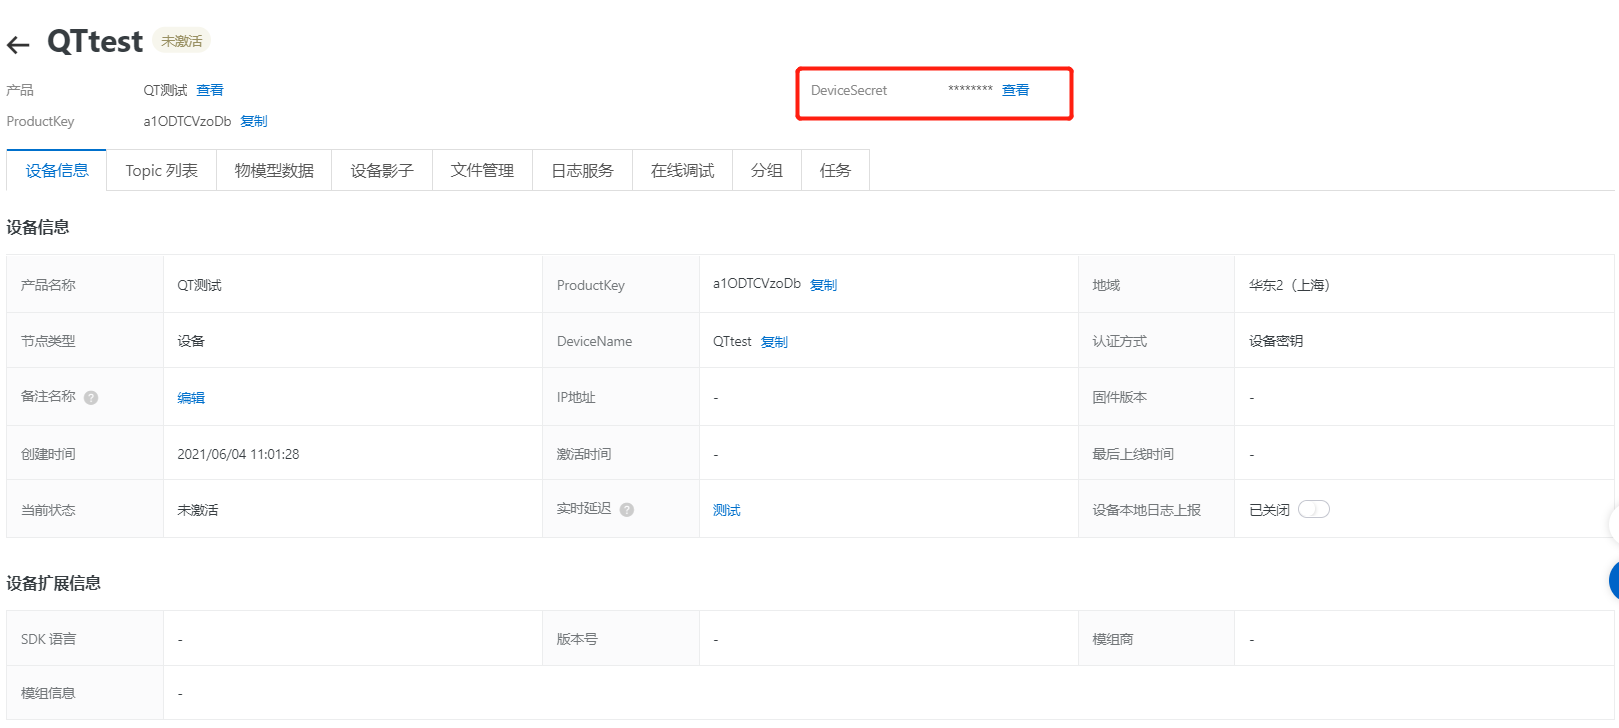The image size is (1619, 728).
Task: Click the masked DeviceSecret asterisks
Action: (970, 90)
